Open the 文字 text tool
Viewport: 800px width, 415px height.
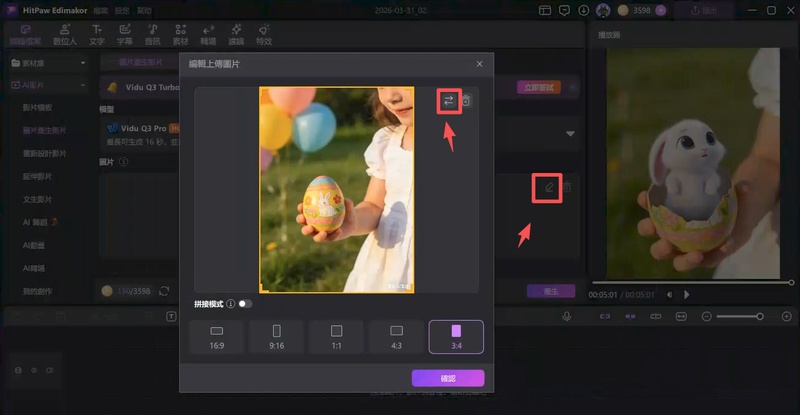pos(97,35)
